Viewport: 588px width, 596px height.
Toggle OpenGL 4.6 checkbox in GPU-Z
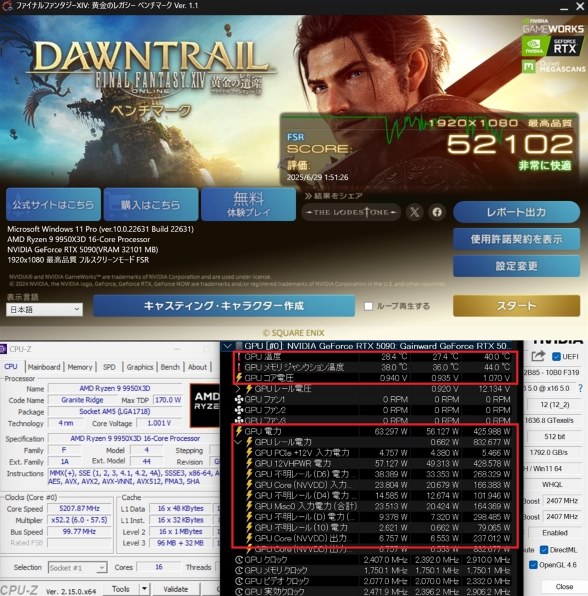[x=533, y=565]
